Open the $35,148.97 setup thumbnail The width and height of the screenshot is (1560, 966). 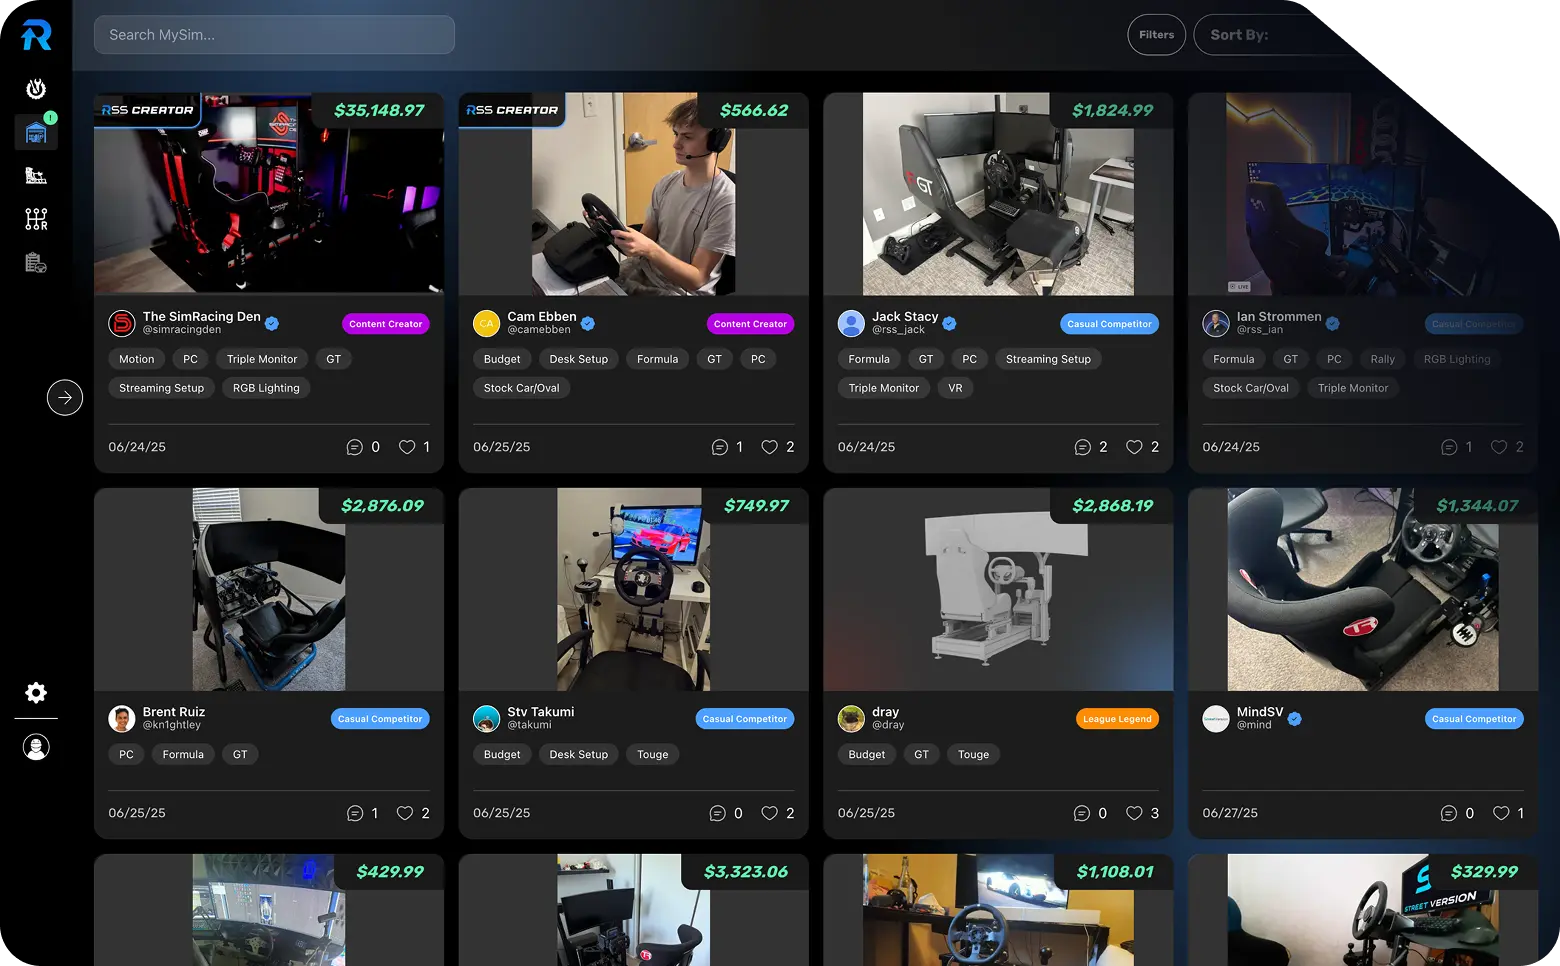tap(269, 194)
